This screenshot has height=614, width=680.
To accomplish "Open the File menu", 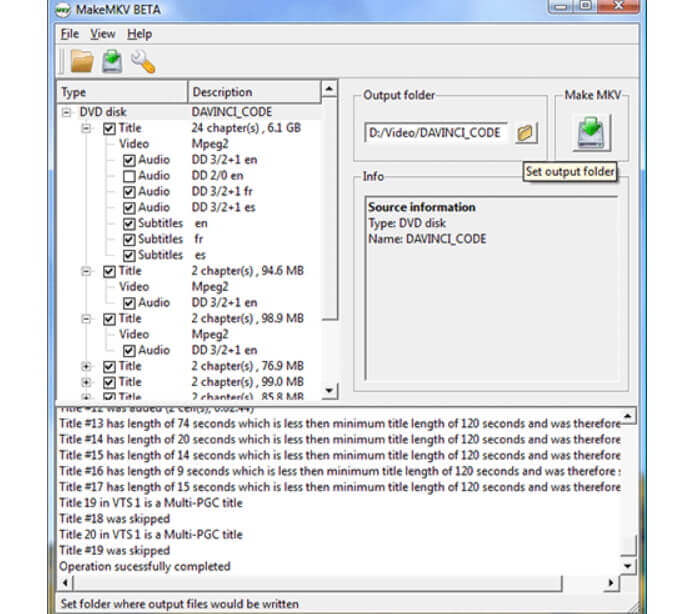I will coord(69,34).
